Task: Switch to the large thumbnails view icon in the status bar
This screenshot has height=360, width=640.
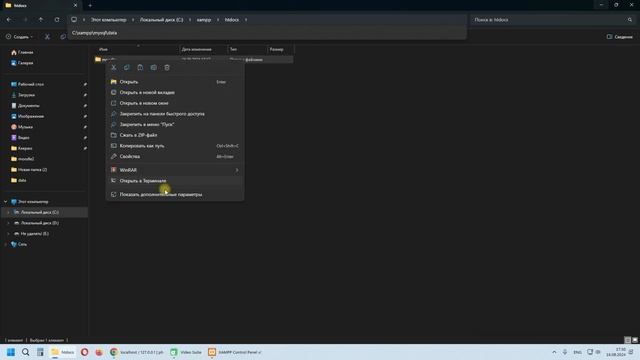Action: point(635,340)
